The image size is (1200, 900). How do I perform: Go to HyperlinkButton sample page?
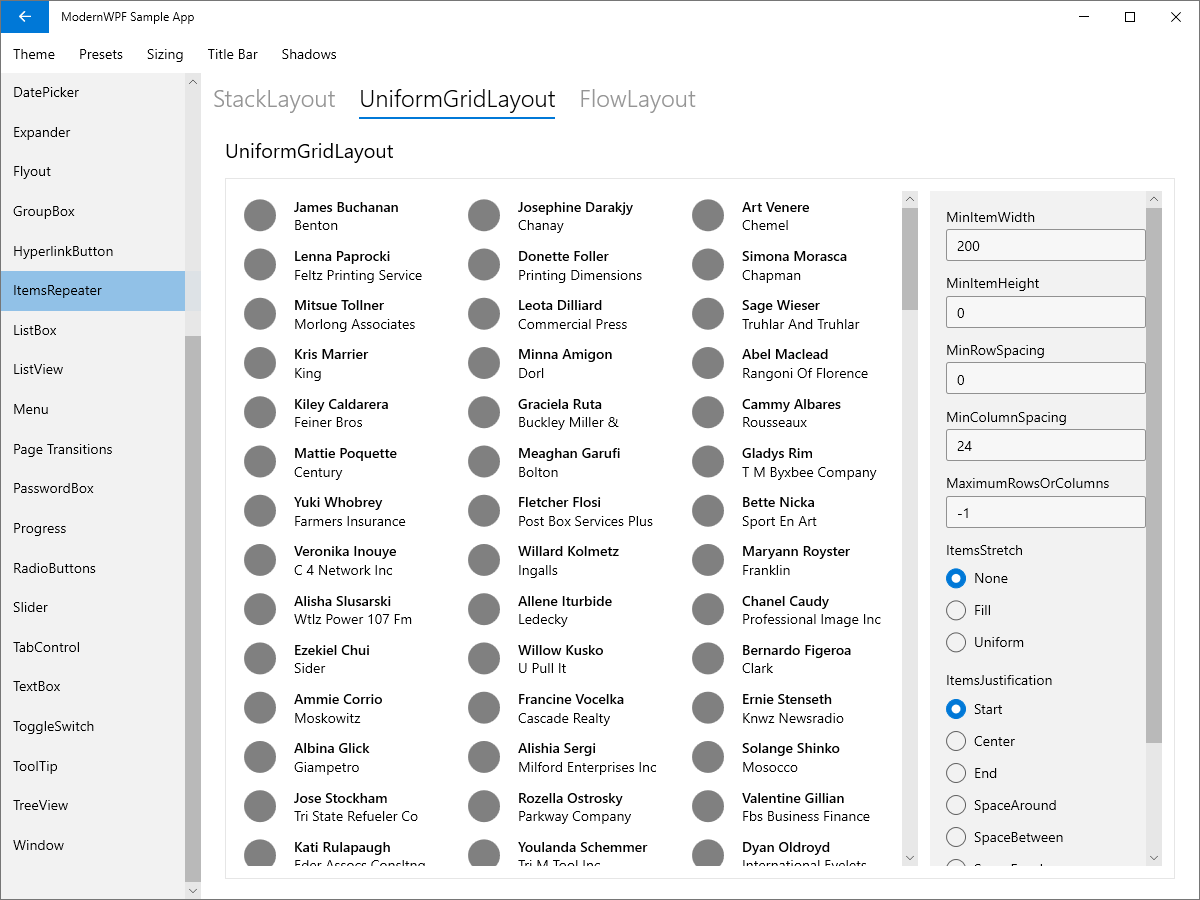click(x=92, y=251)
